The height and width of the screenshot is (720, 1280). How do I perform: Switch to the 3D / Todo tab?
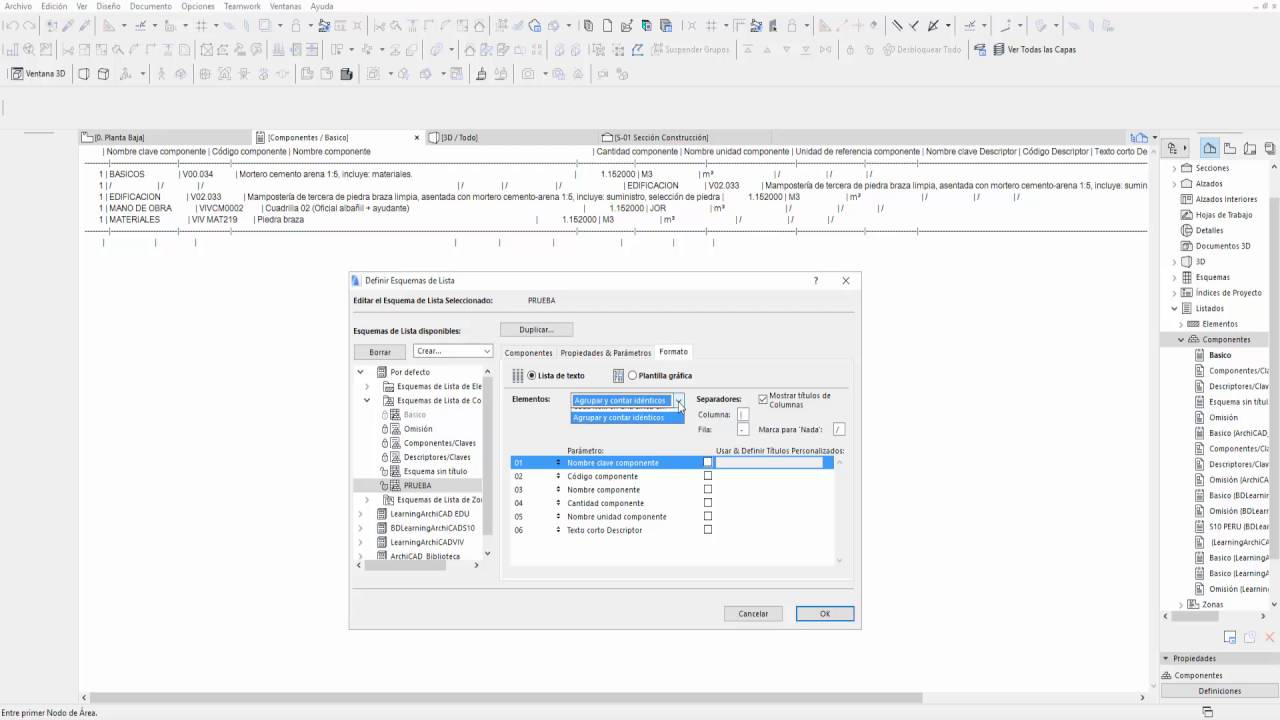459,137
